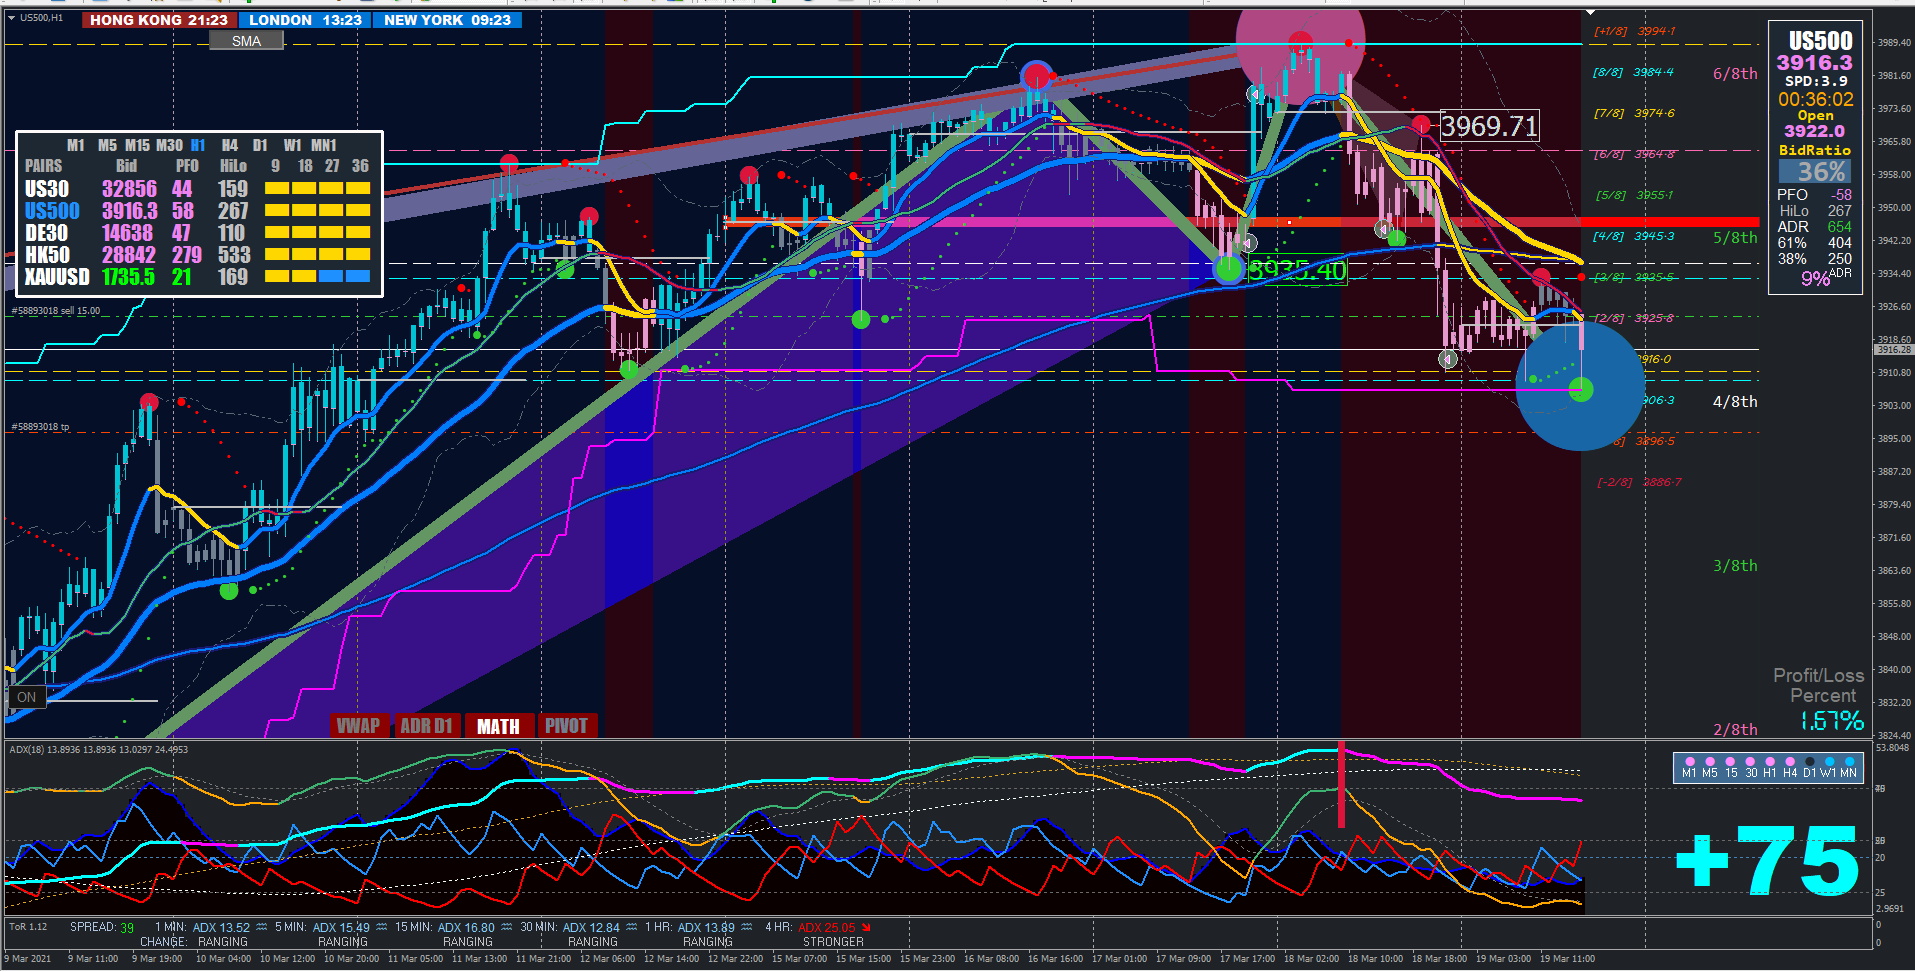Screen dimensions: 1915x972
Task: Click the 3969.71 price label
Action: click(1489, 126)
